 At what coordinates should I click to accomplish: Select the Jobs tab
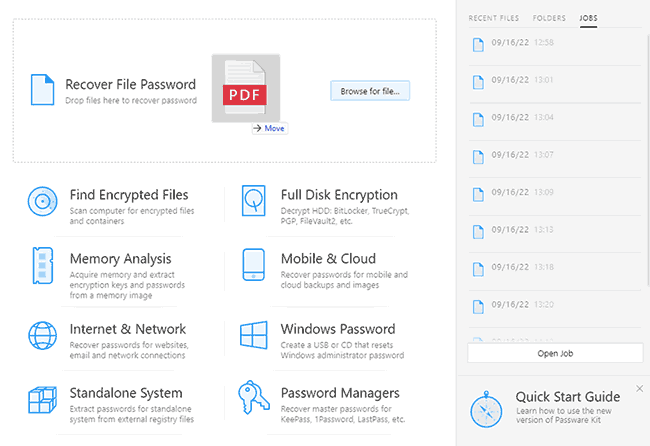(588, 18)
